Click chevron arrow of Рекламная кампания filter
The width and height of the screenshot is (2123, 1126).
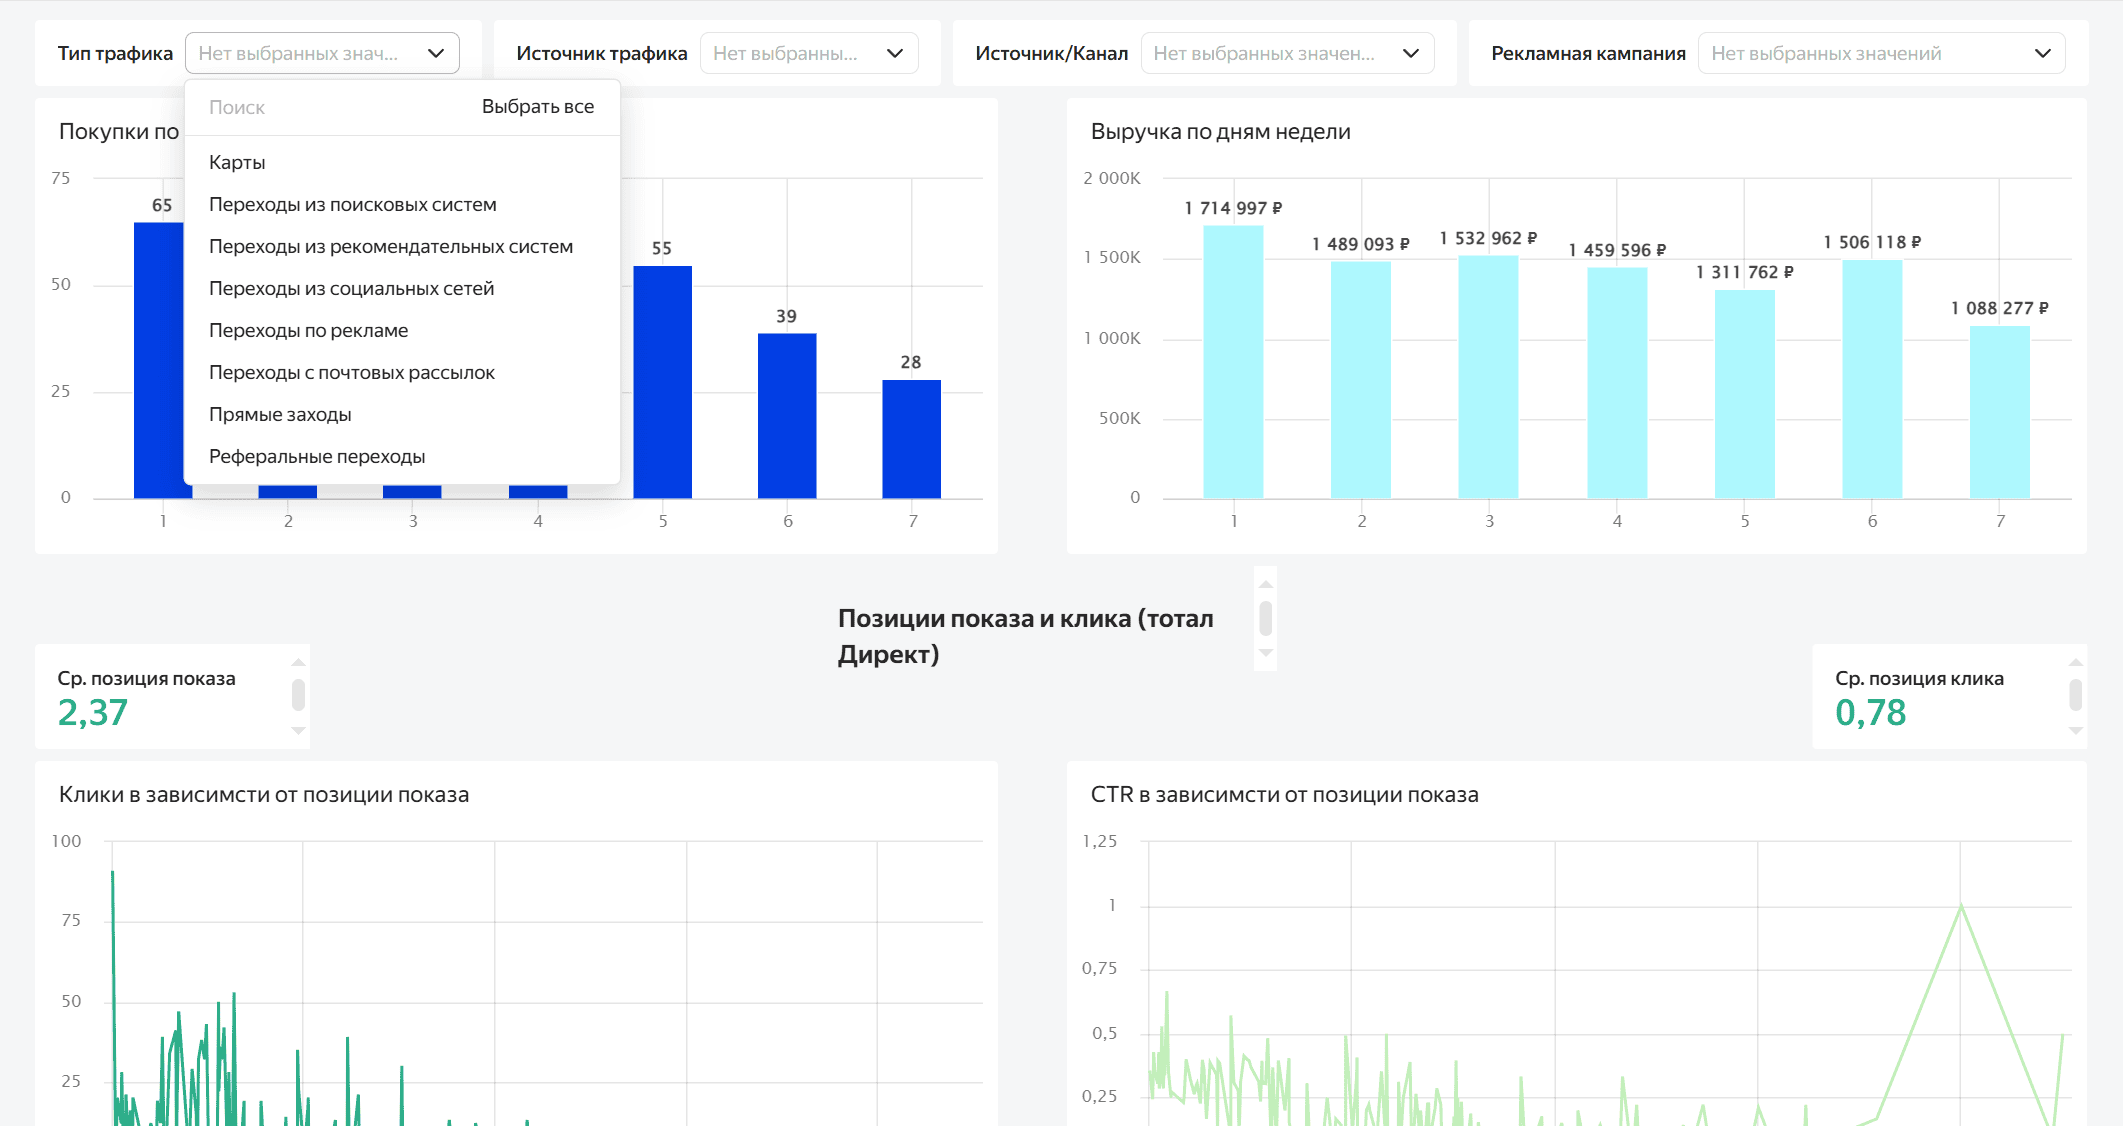[2043, 53]
